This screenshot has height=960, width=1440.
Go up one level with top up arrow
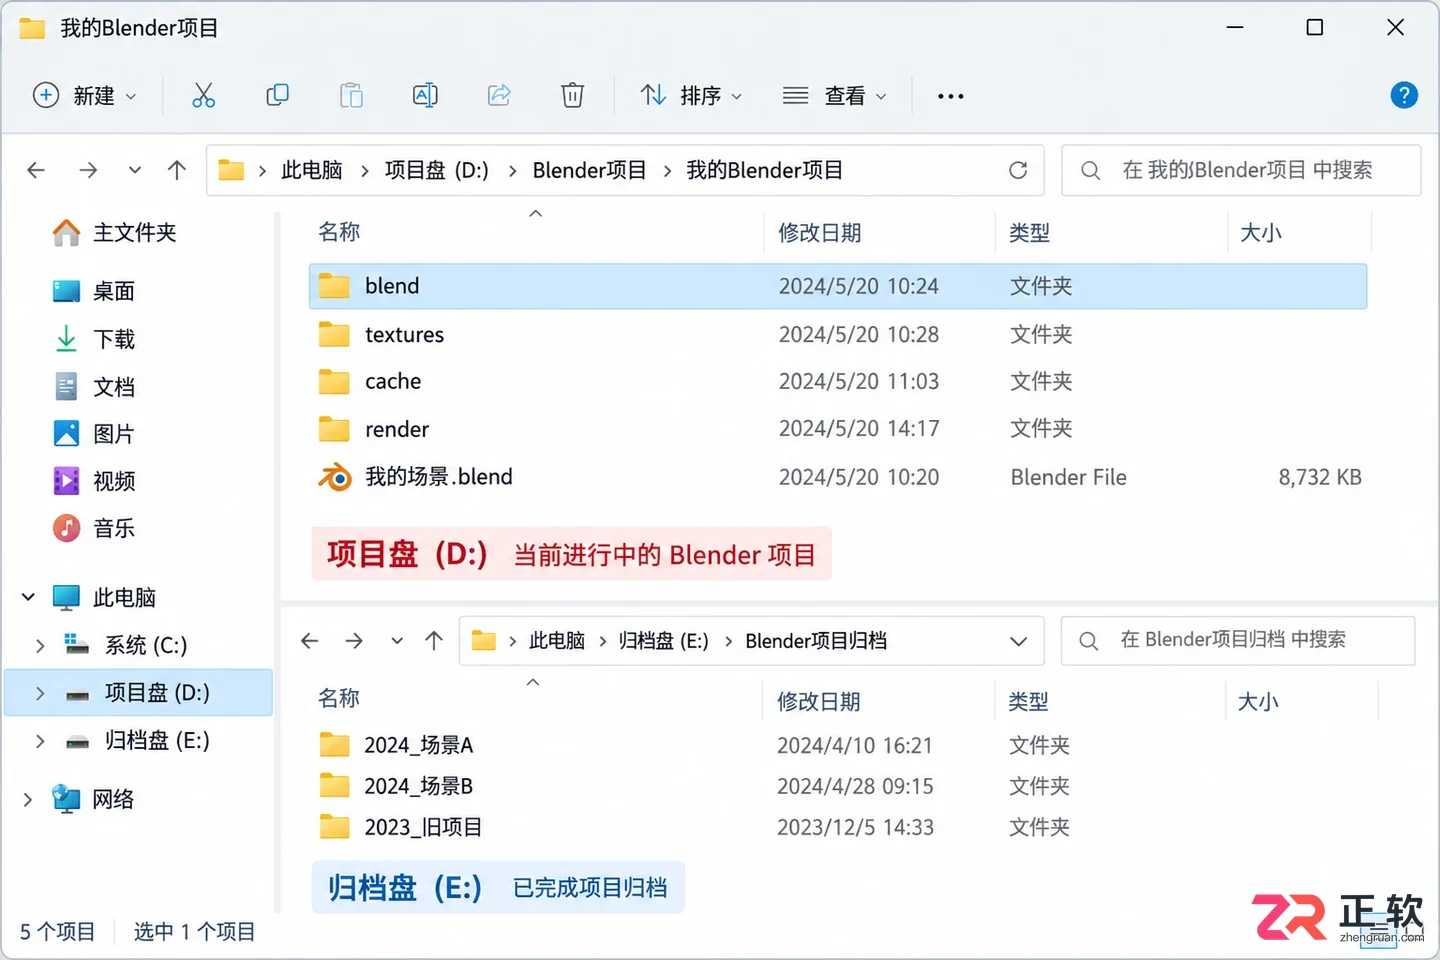177,170
